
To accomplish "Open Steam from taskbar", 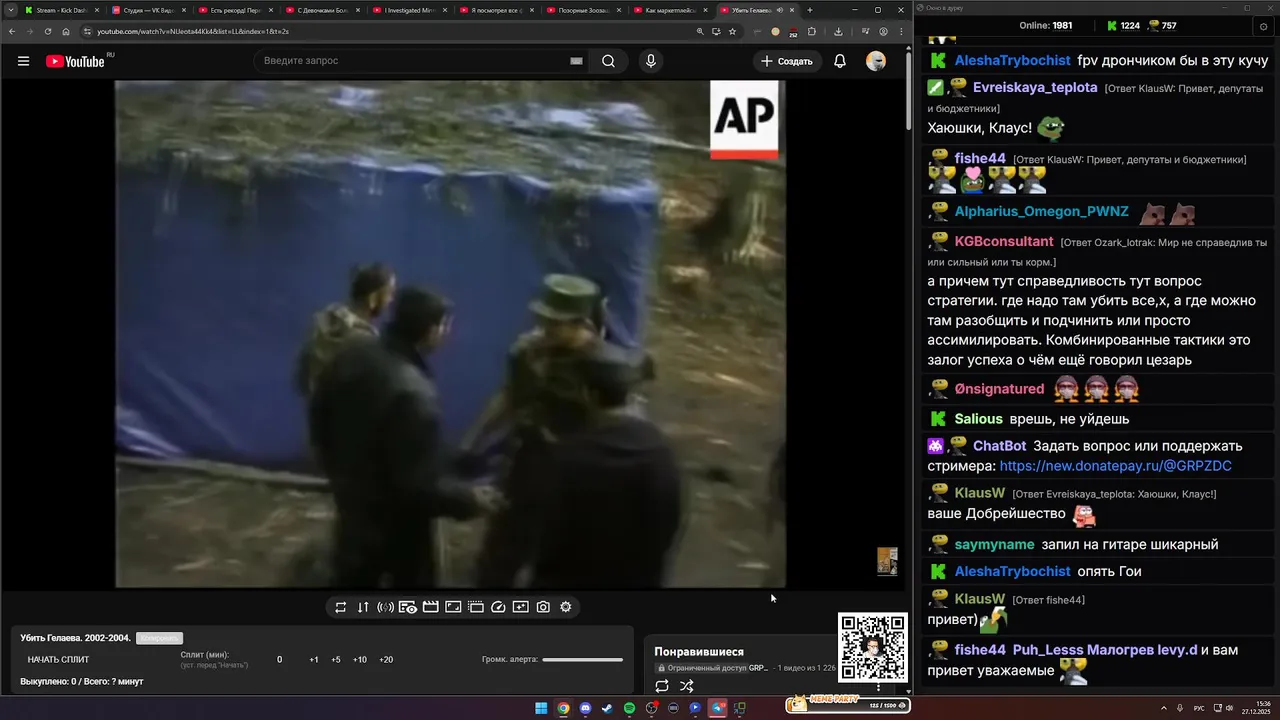I will coord(607,708).
